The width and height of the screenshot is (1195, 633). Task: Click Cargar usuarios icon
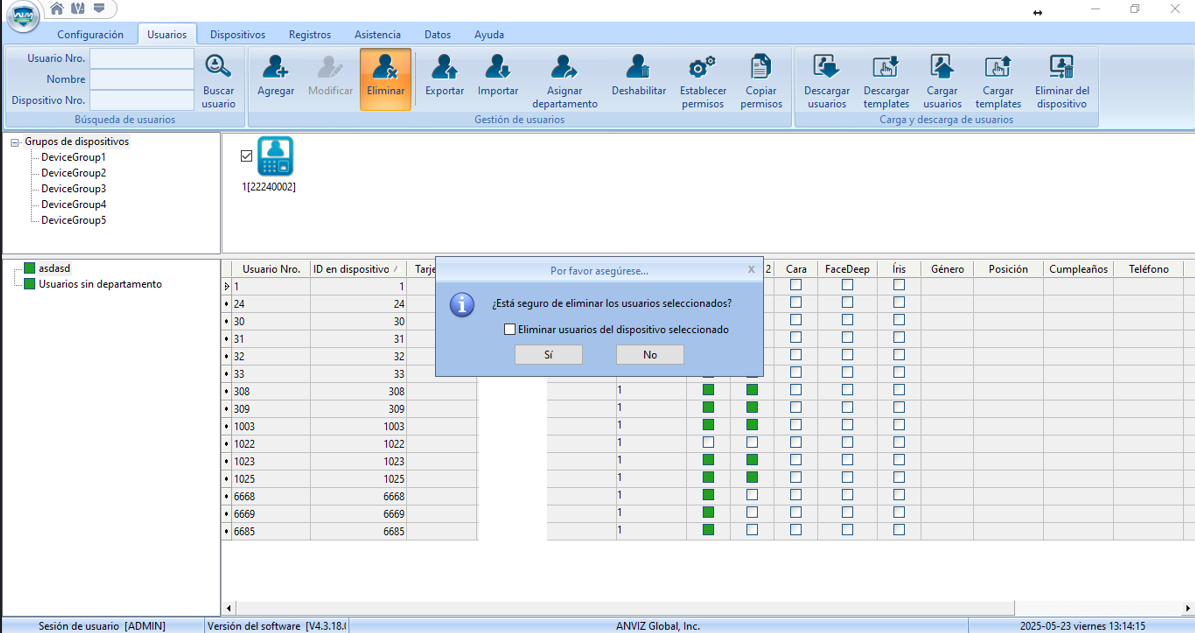click(x=942, y=67)
